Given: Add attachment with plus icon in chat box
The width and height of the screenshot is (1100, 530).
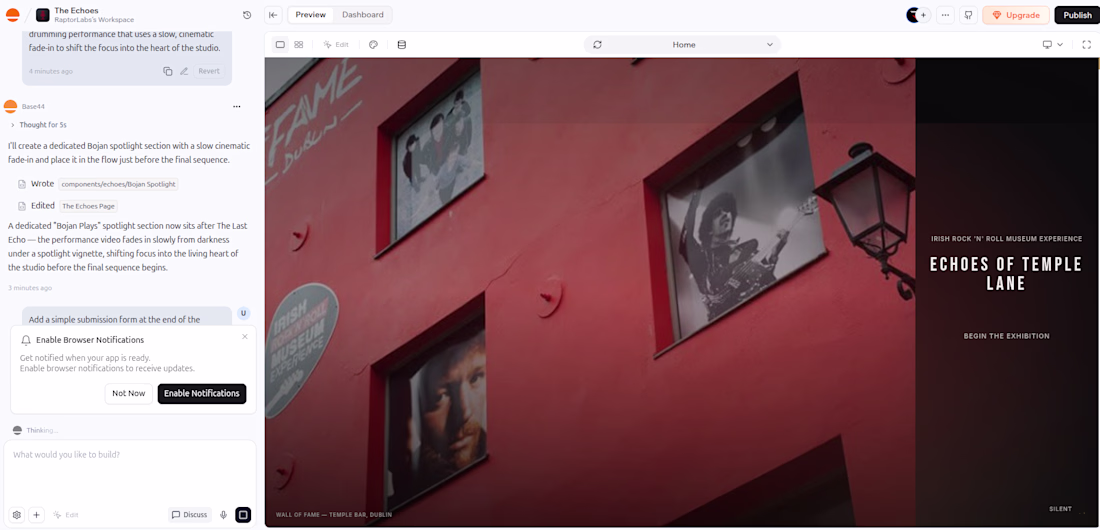Looking at the screenshot, I should coord(36,515).
